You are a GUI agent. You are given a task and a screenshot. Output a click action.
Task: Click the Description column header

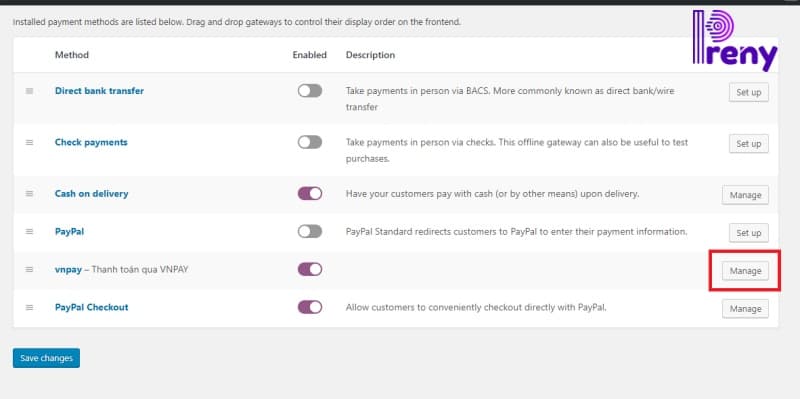coord(370,55)
